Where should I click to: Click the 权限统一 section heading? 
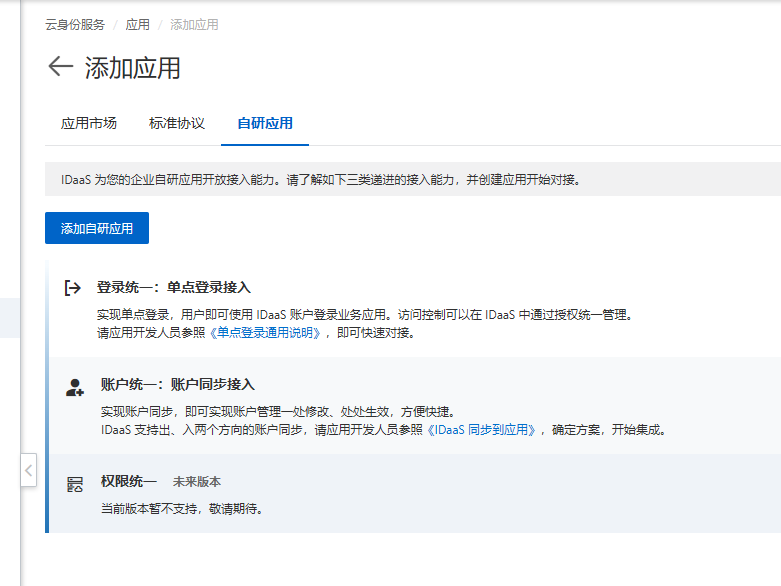click(128, 482)
